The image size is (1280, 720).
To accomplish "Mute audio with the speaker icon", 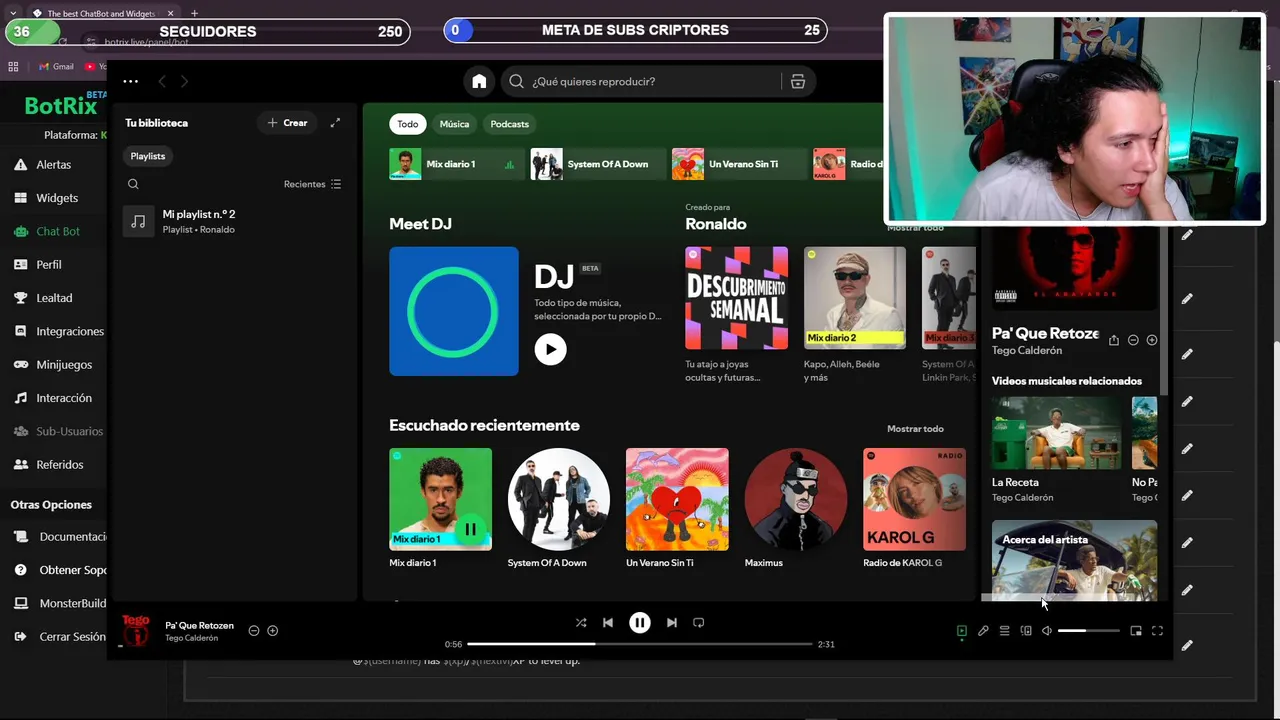I will (x=1046, y=631).
